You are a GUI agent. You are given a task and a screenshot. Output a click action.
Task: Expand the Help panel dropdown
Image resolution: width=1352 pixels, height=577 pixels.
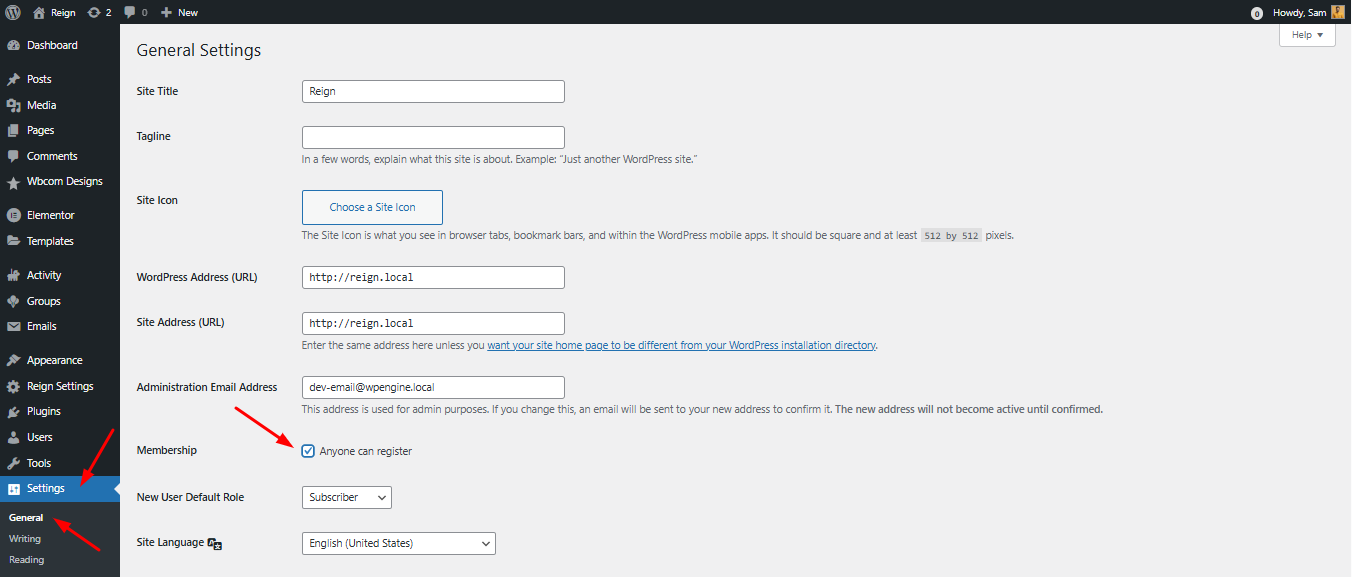pos(1306,34)
